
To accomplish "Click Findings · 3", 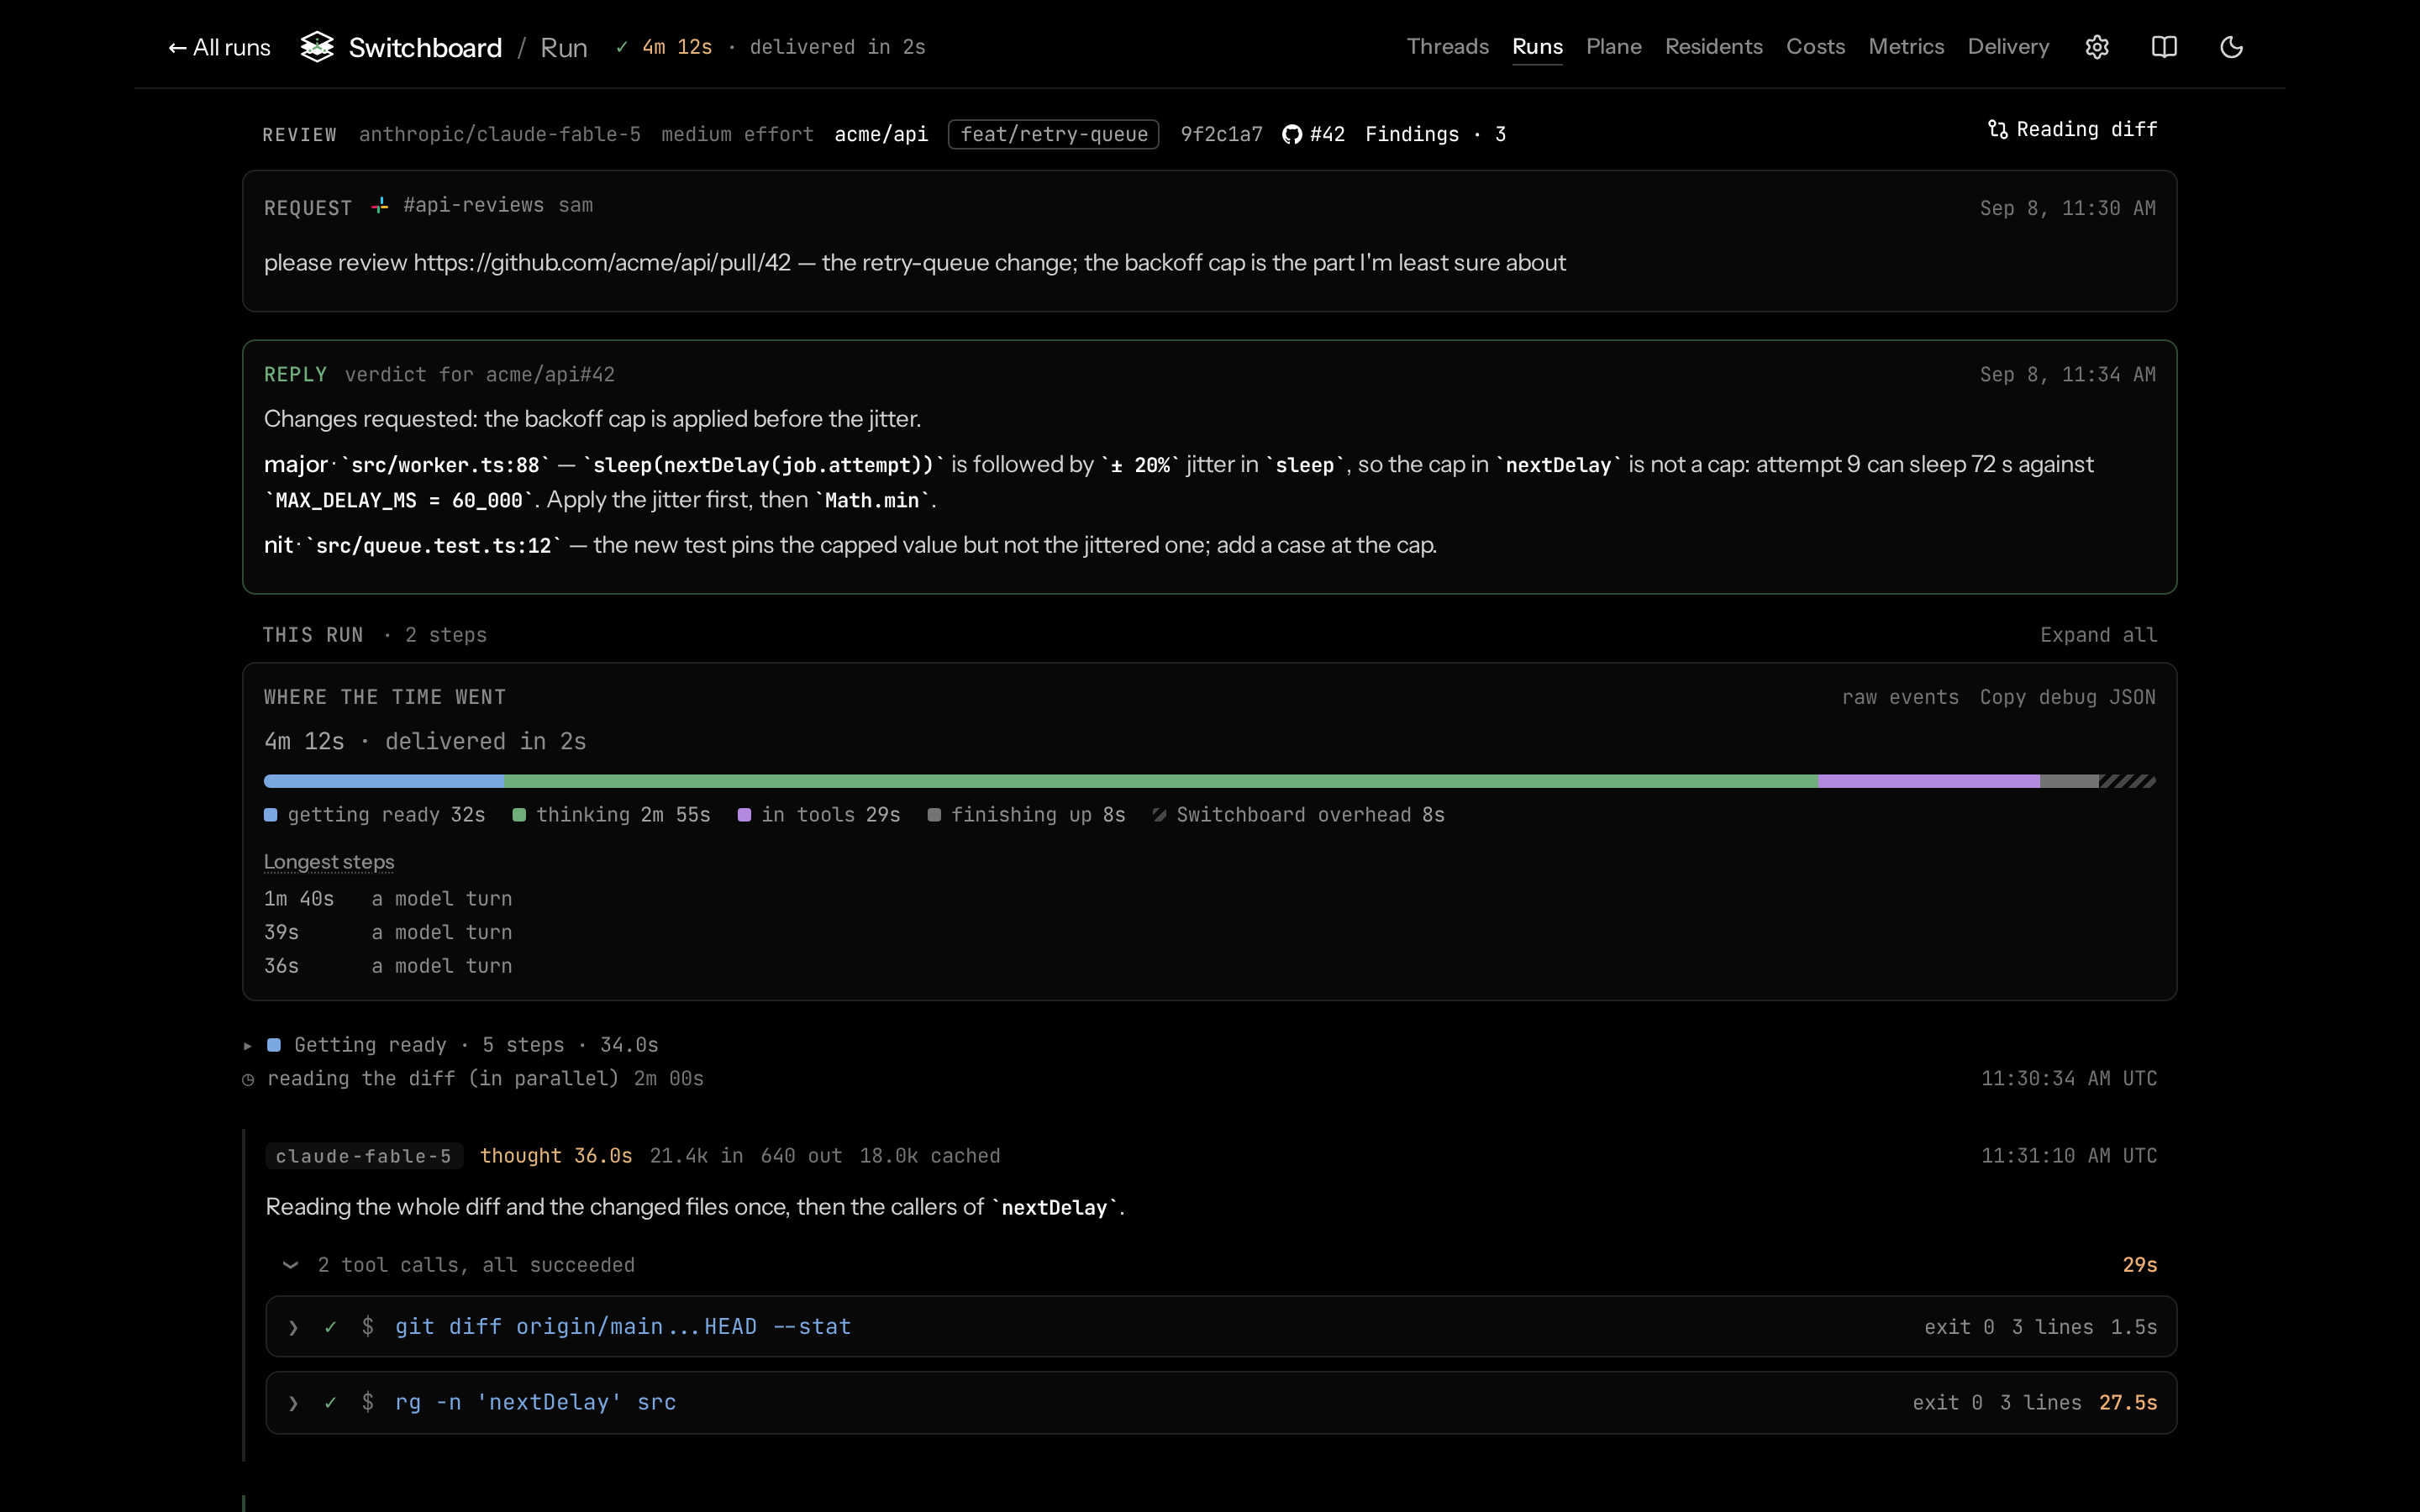I will pos(1435,134).
